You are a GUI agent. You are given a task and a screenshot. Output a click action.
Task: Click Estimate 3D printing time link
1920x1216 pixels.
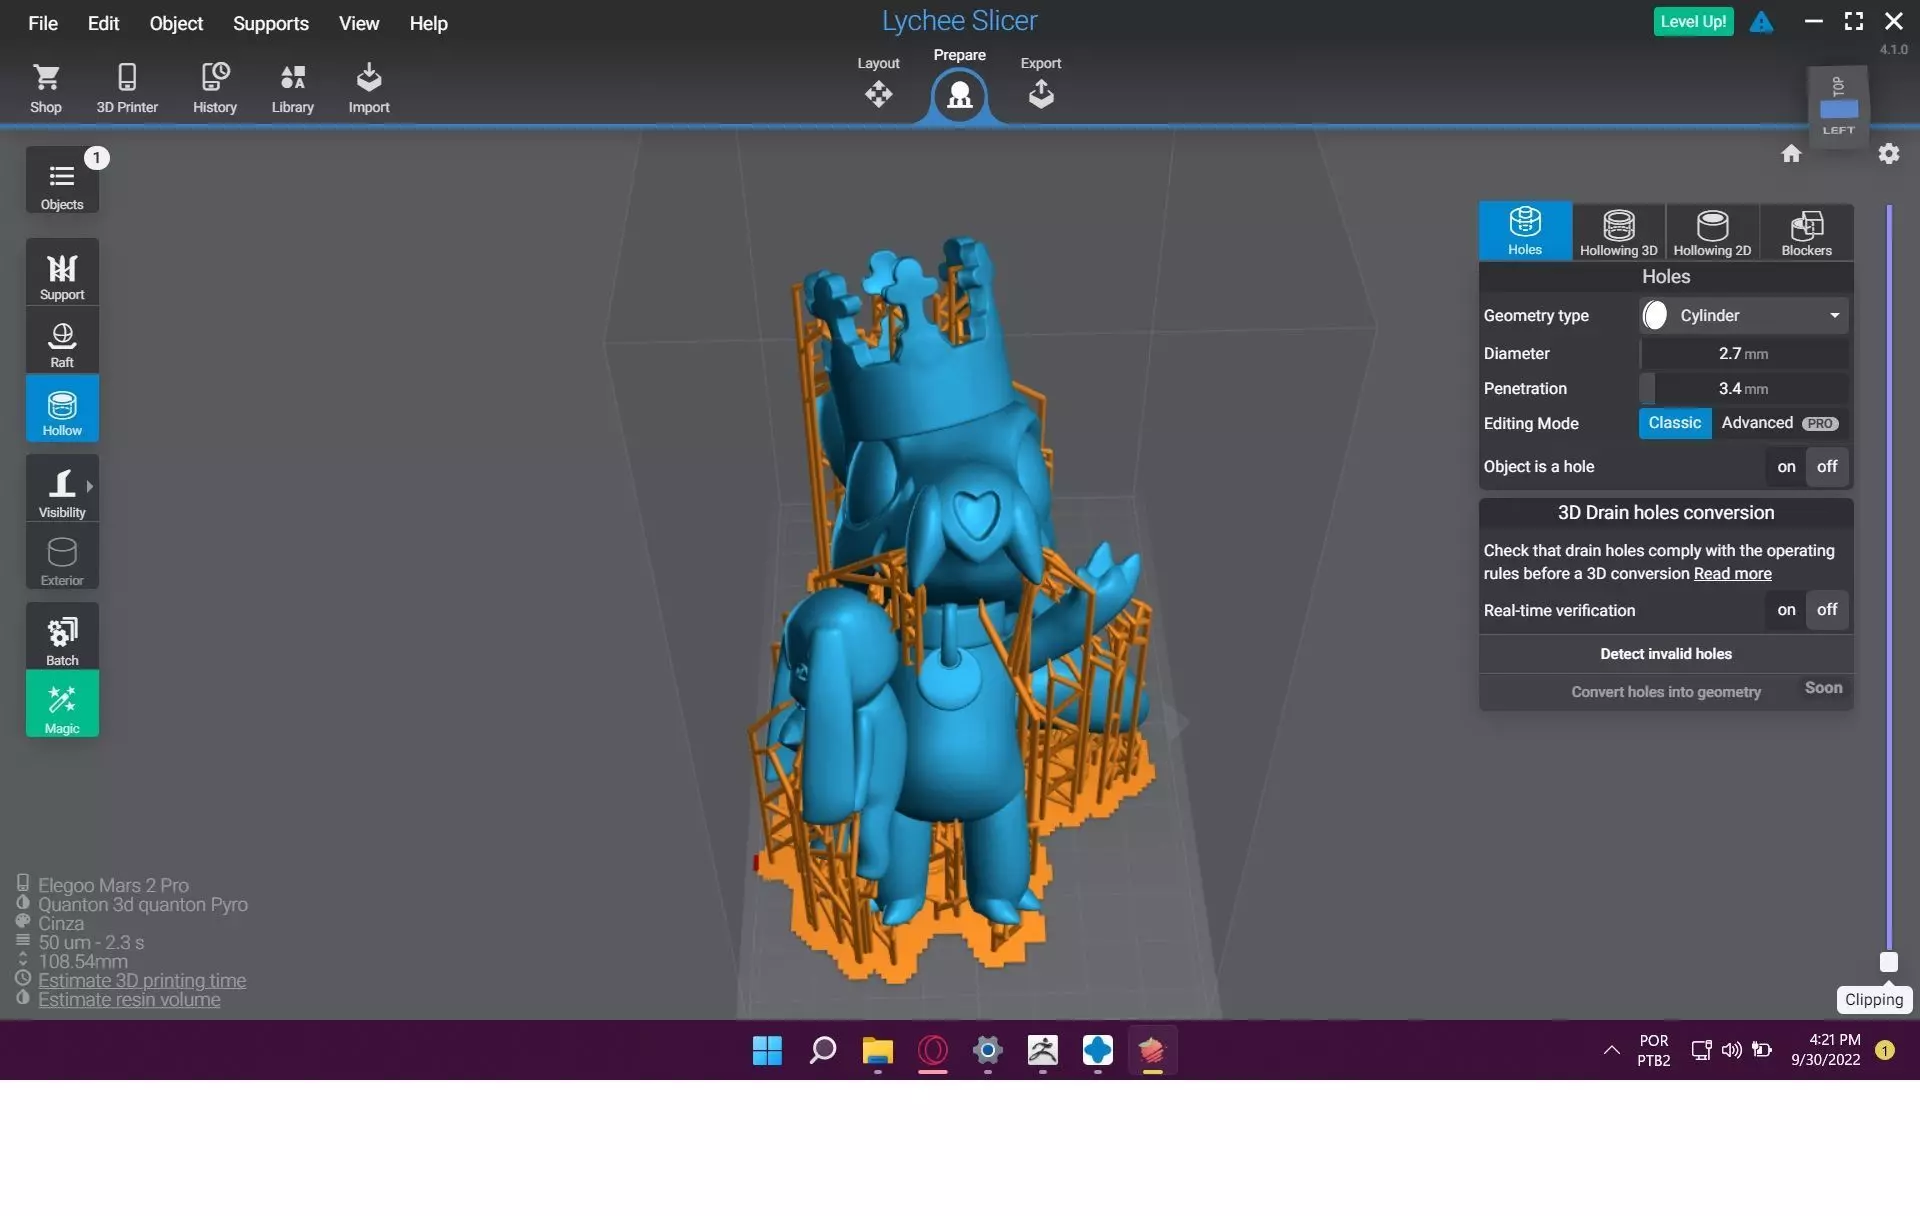[x=142, y=981]
